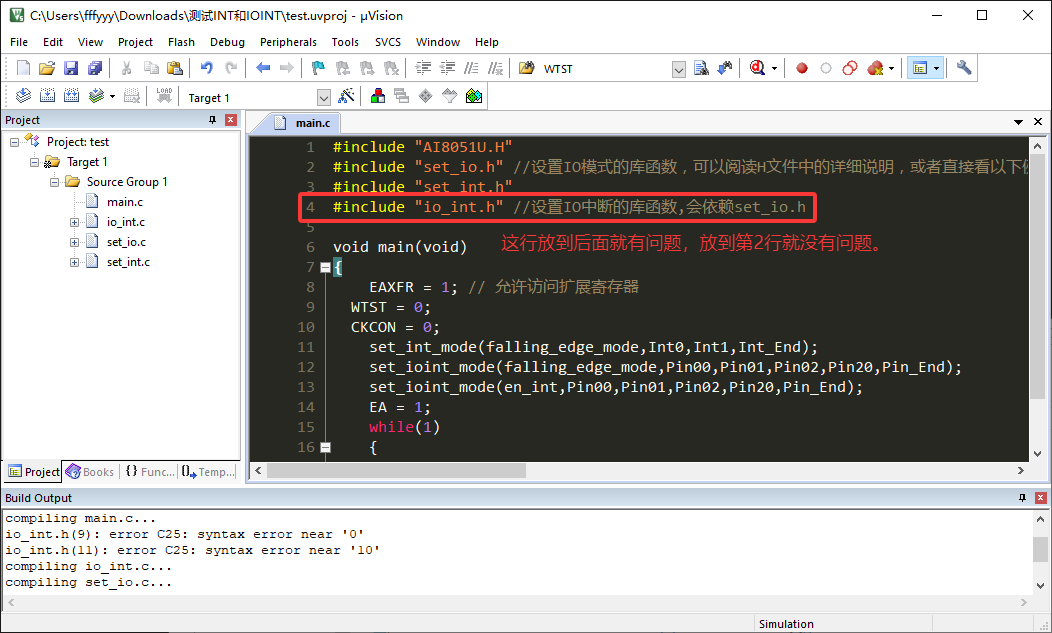Image resolution: width=1052 pixels, height=633 pixels.
Task: Switch to the Func... tab
Action: 150,472
